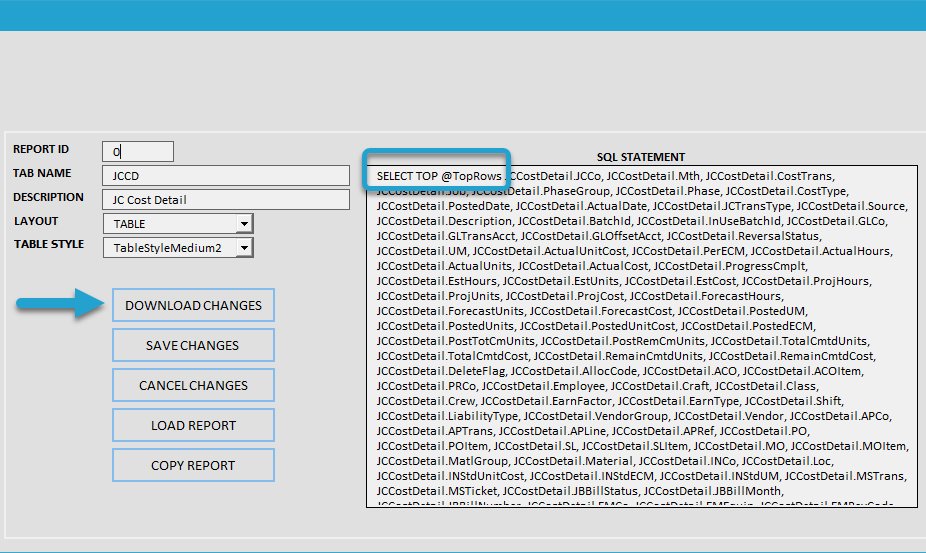Click the TABLE STYLE label
The image size is (926, 553).
(x=49, y=244)
